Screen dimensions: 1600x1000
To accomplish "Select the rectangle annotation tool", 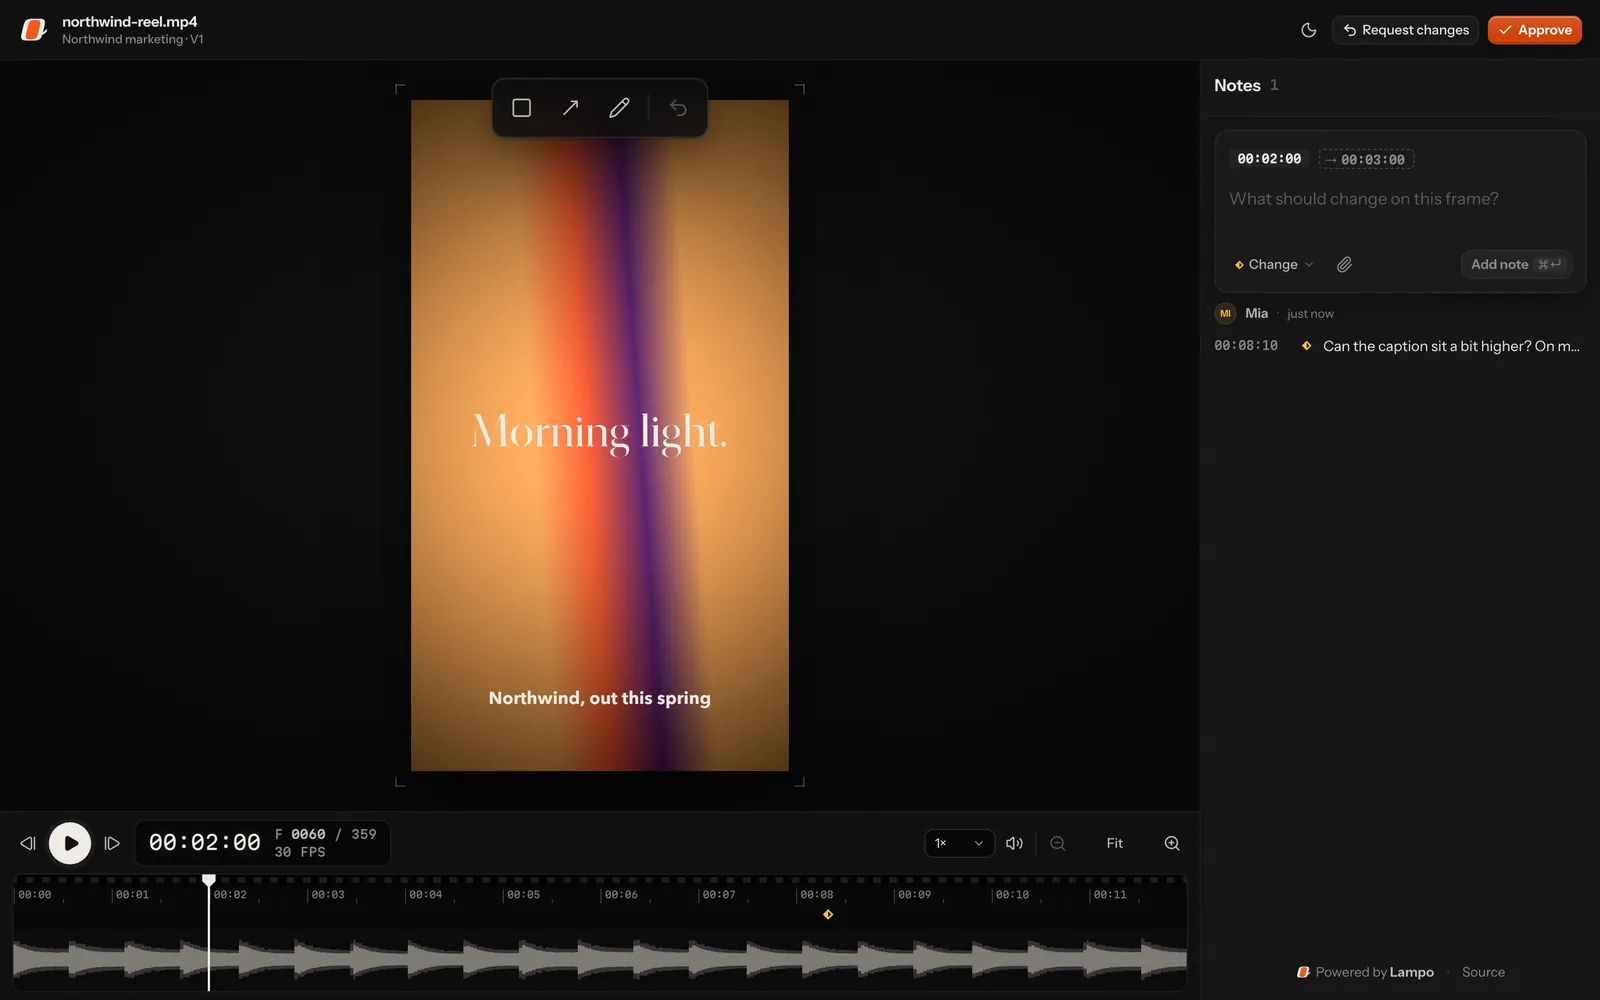I will click(521, 108).
